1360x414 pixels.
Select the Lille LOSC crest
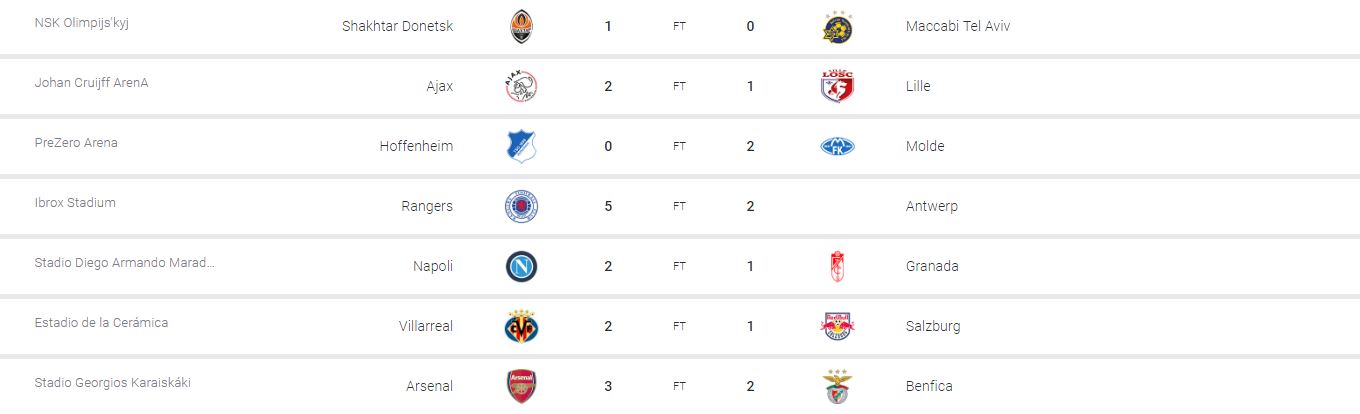836,86
